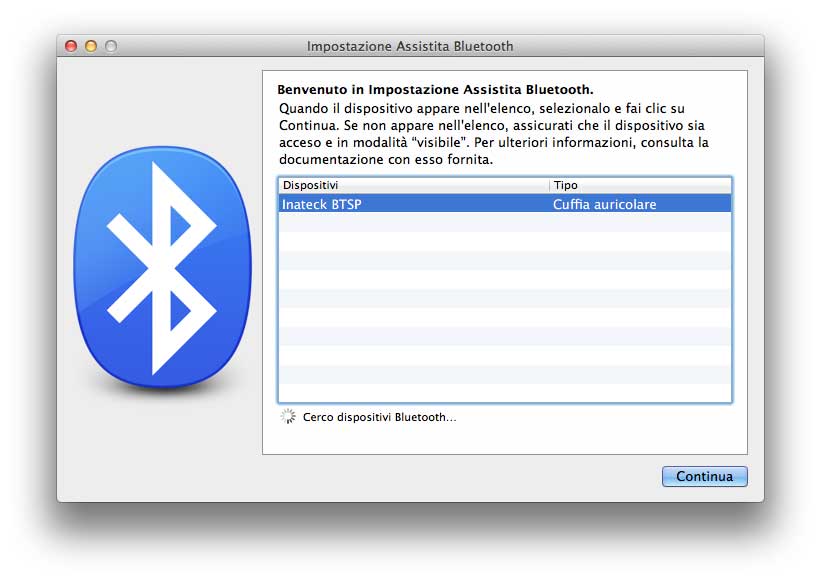Click the gray zoom window button
The width and height of the screenshot is (821, 581).
click(111, 46)
